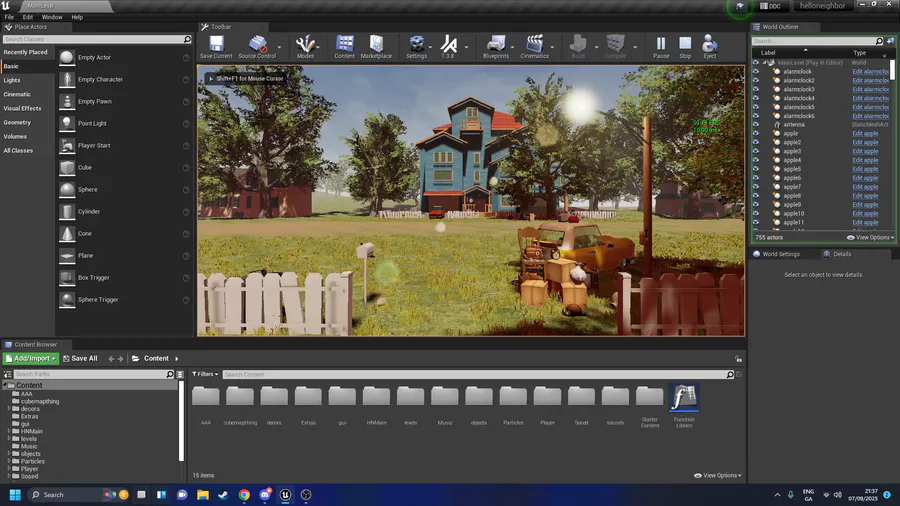Image resolution: width=900 pixels, height=506 pixels.
Task: Open Add/Import dropdown
Action: point(31,359)
